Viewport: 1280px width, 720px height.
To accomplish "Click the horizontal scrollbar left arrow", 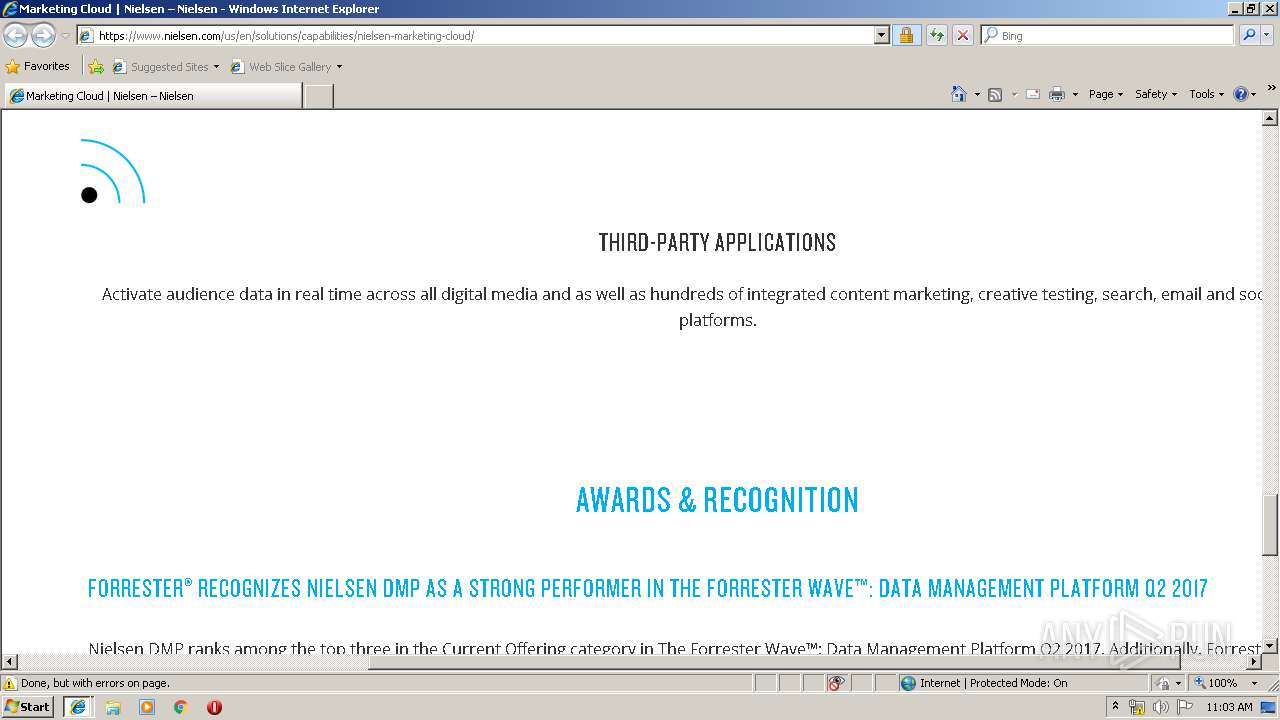I will [x=9, y=662].
